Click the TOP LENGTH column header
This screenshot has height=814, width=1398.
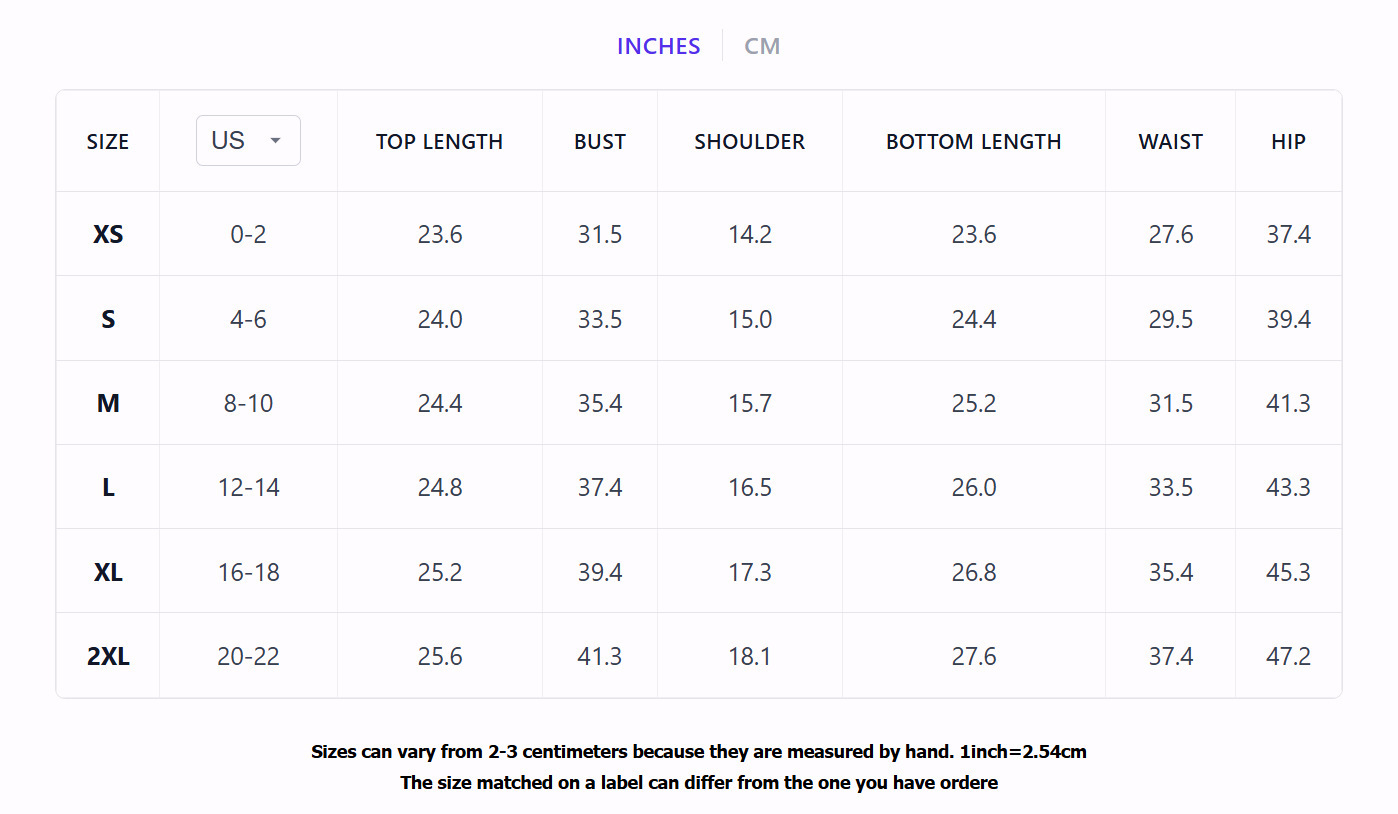tap(439, 142)
